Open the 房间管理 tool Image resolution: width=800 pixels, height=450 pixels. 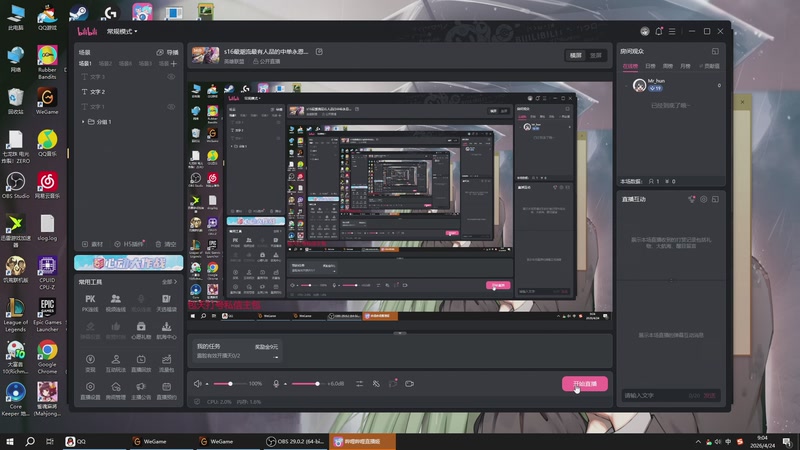pyautogui.click(x=116, y=390)
